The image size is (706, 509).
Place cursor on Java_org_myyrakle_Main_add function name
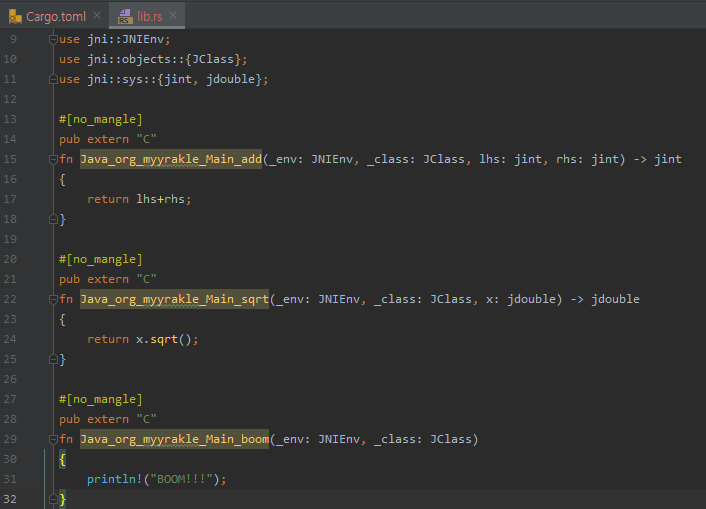click(171, 159)
